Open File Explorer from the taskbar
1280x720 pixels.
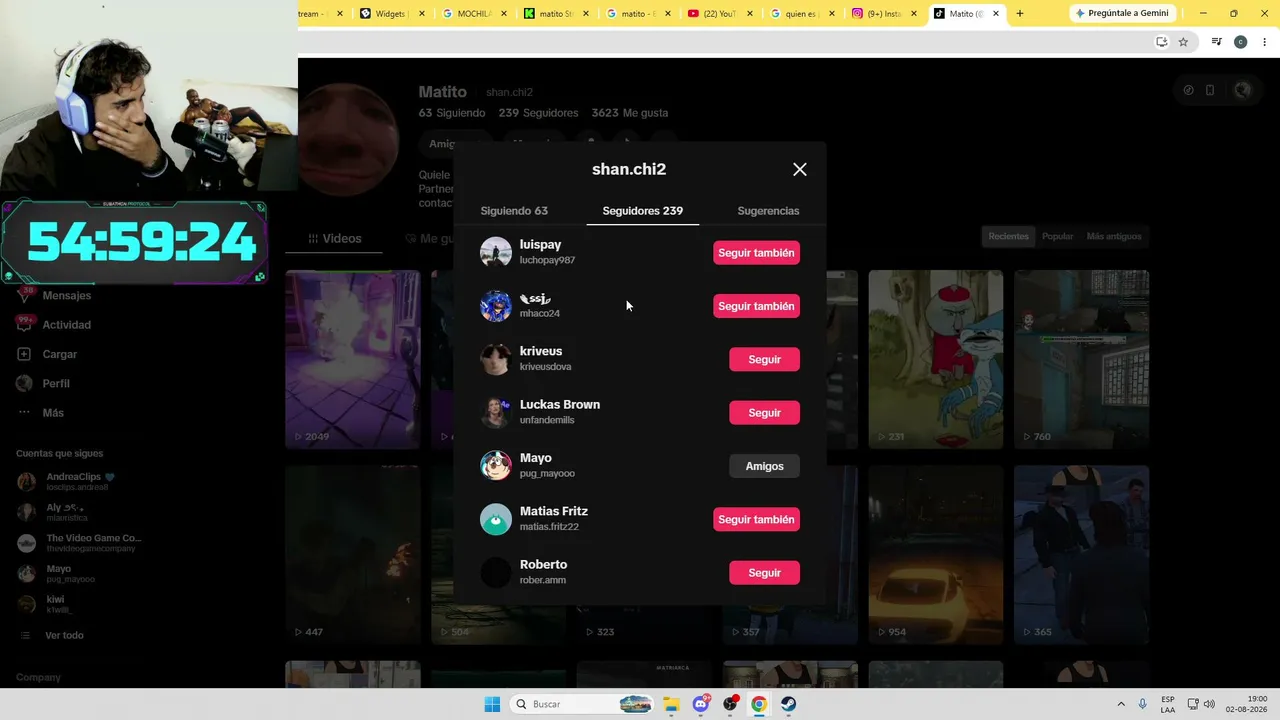coord(671,705)
